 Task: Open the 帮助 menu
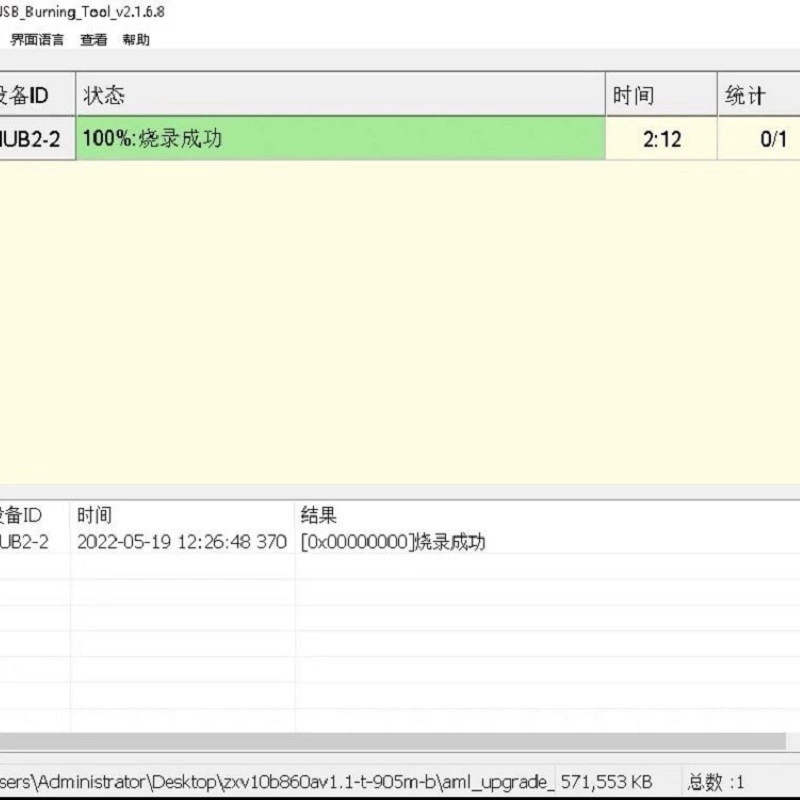click(x=136, y=40)
